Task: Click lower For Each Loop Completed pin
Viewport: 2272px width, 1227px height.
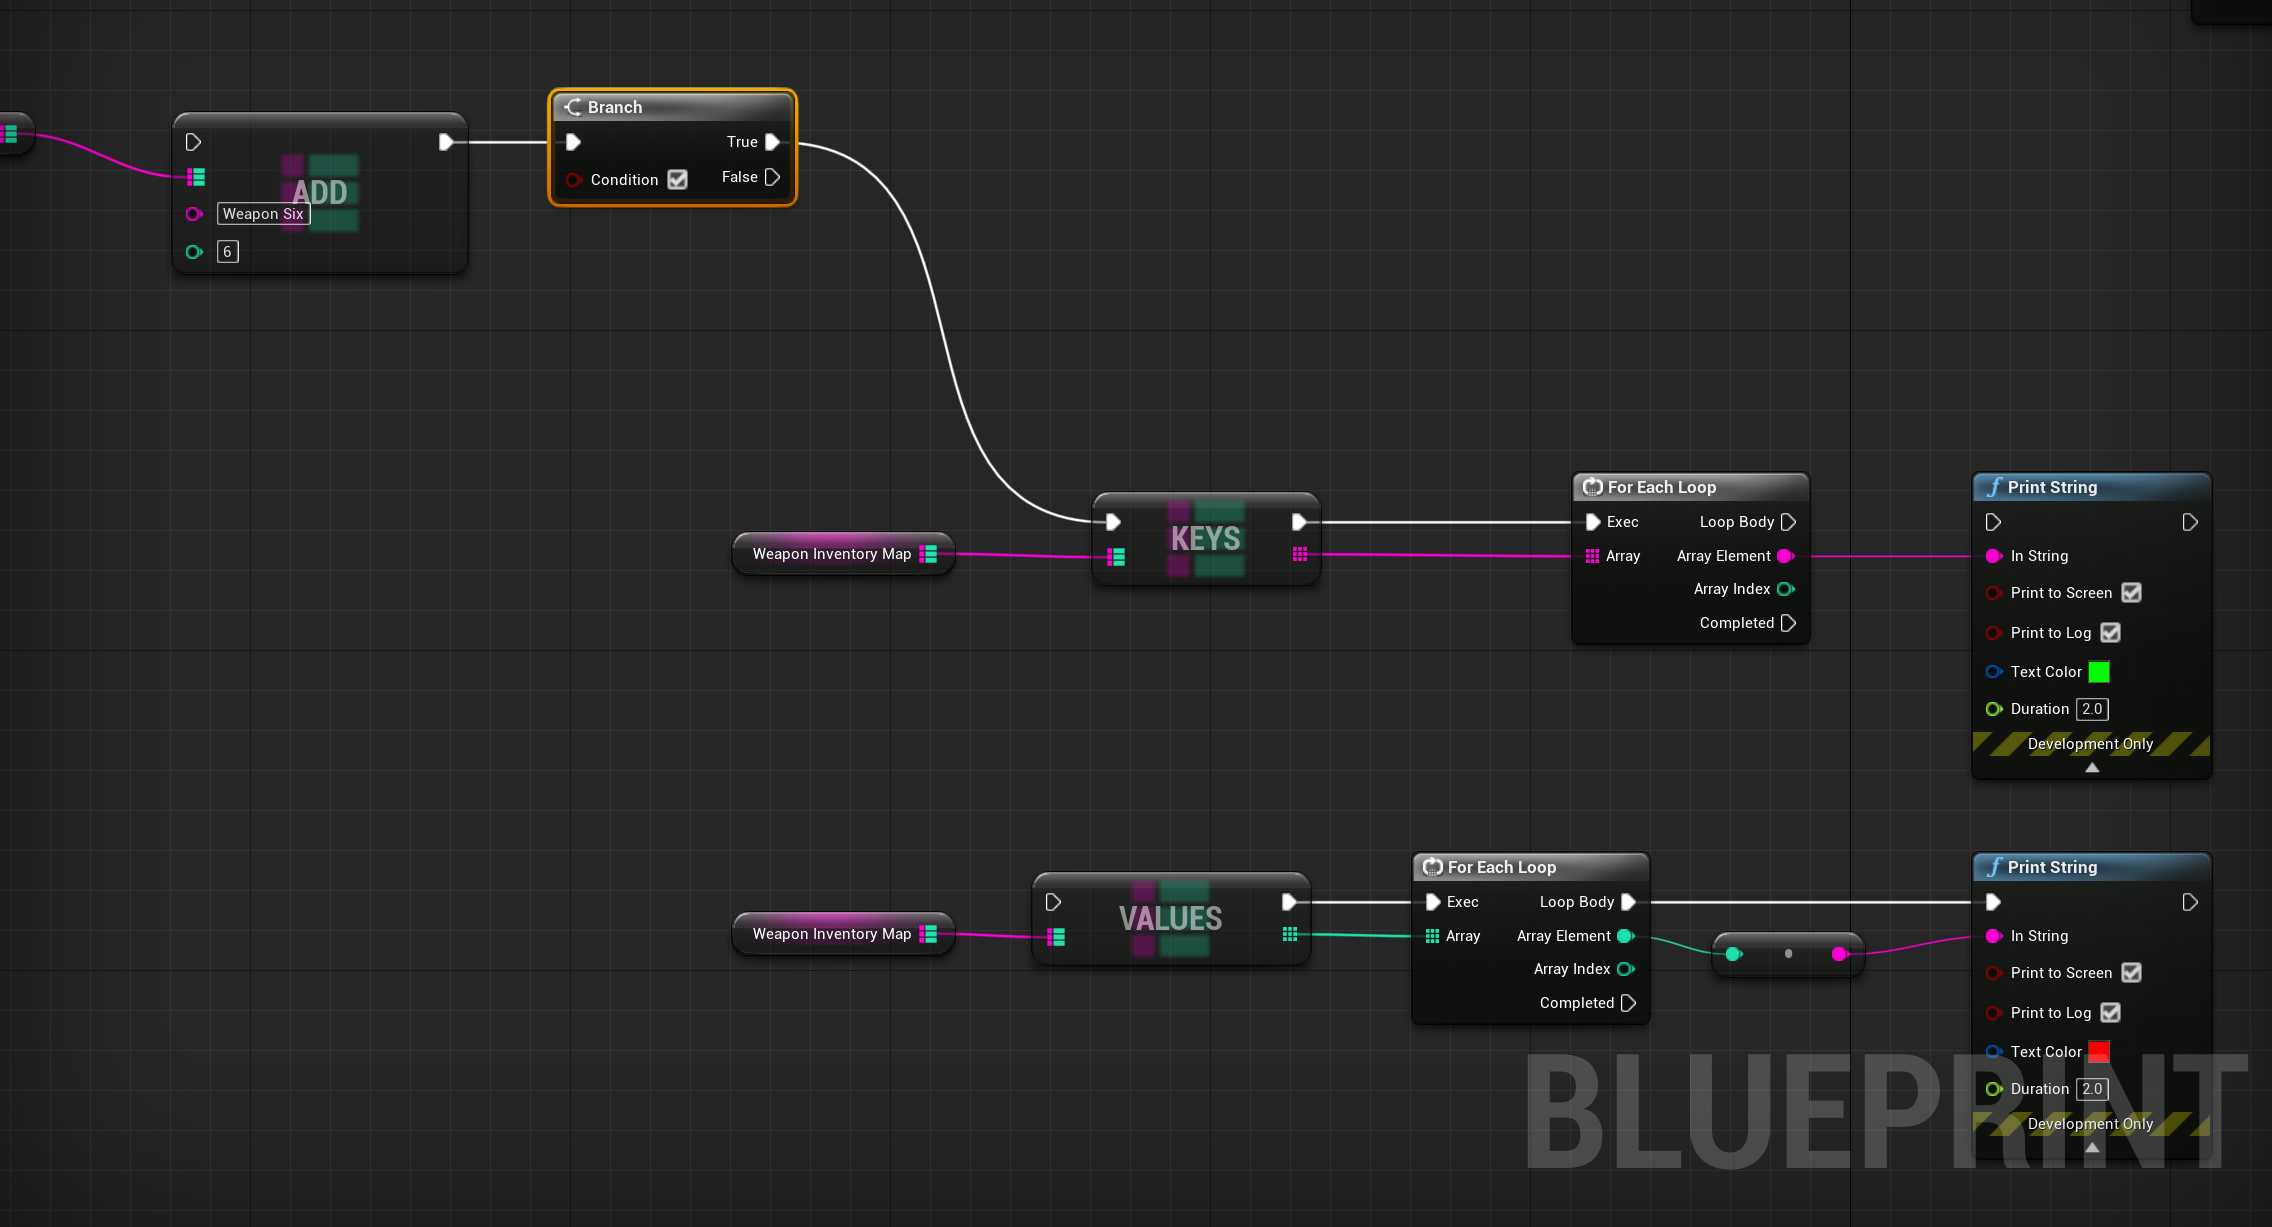Action: [1628, 1003]
